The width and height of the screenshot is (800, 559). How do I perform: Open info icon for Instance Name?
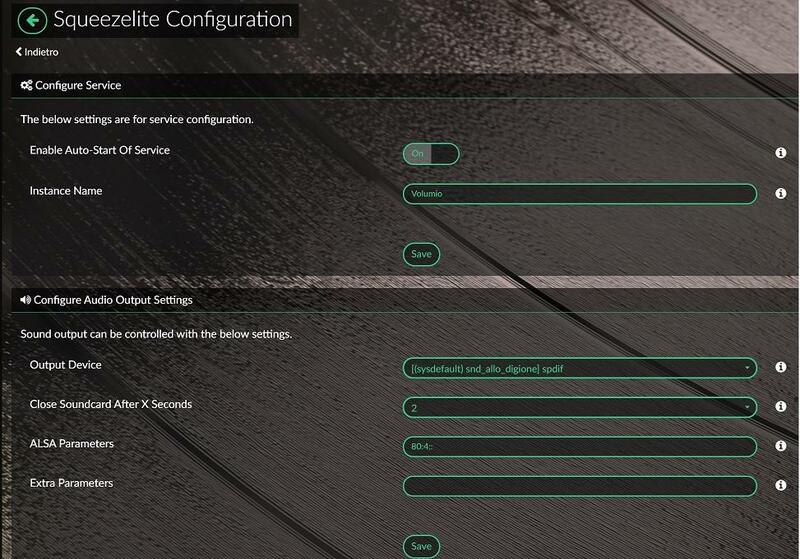coord(781,194)
